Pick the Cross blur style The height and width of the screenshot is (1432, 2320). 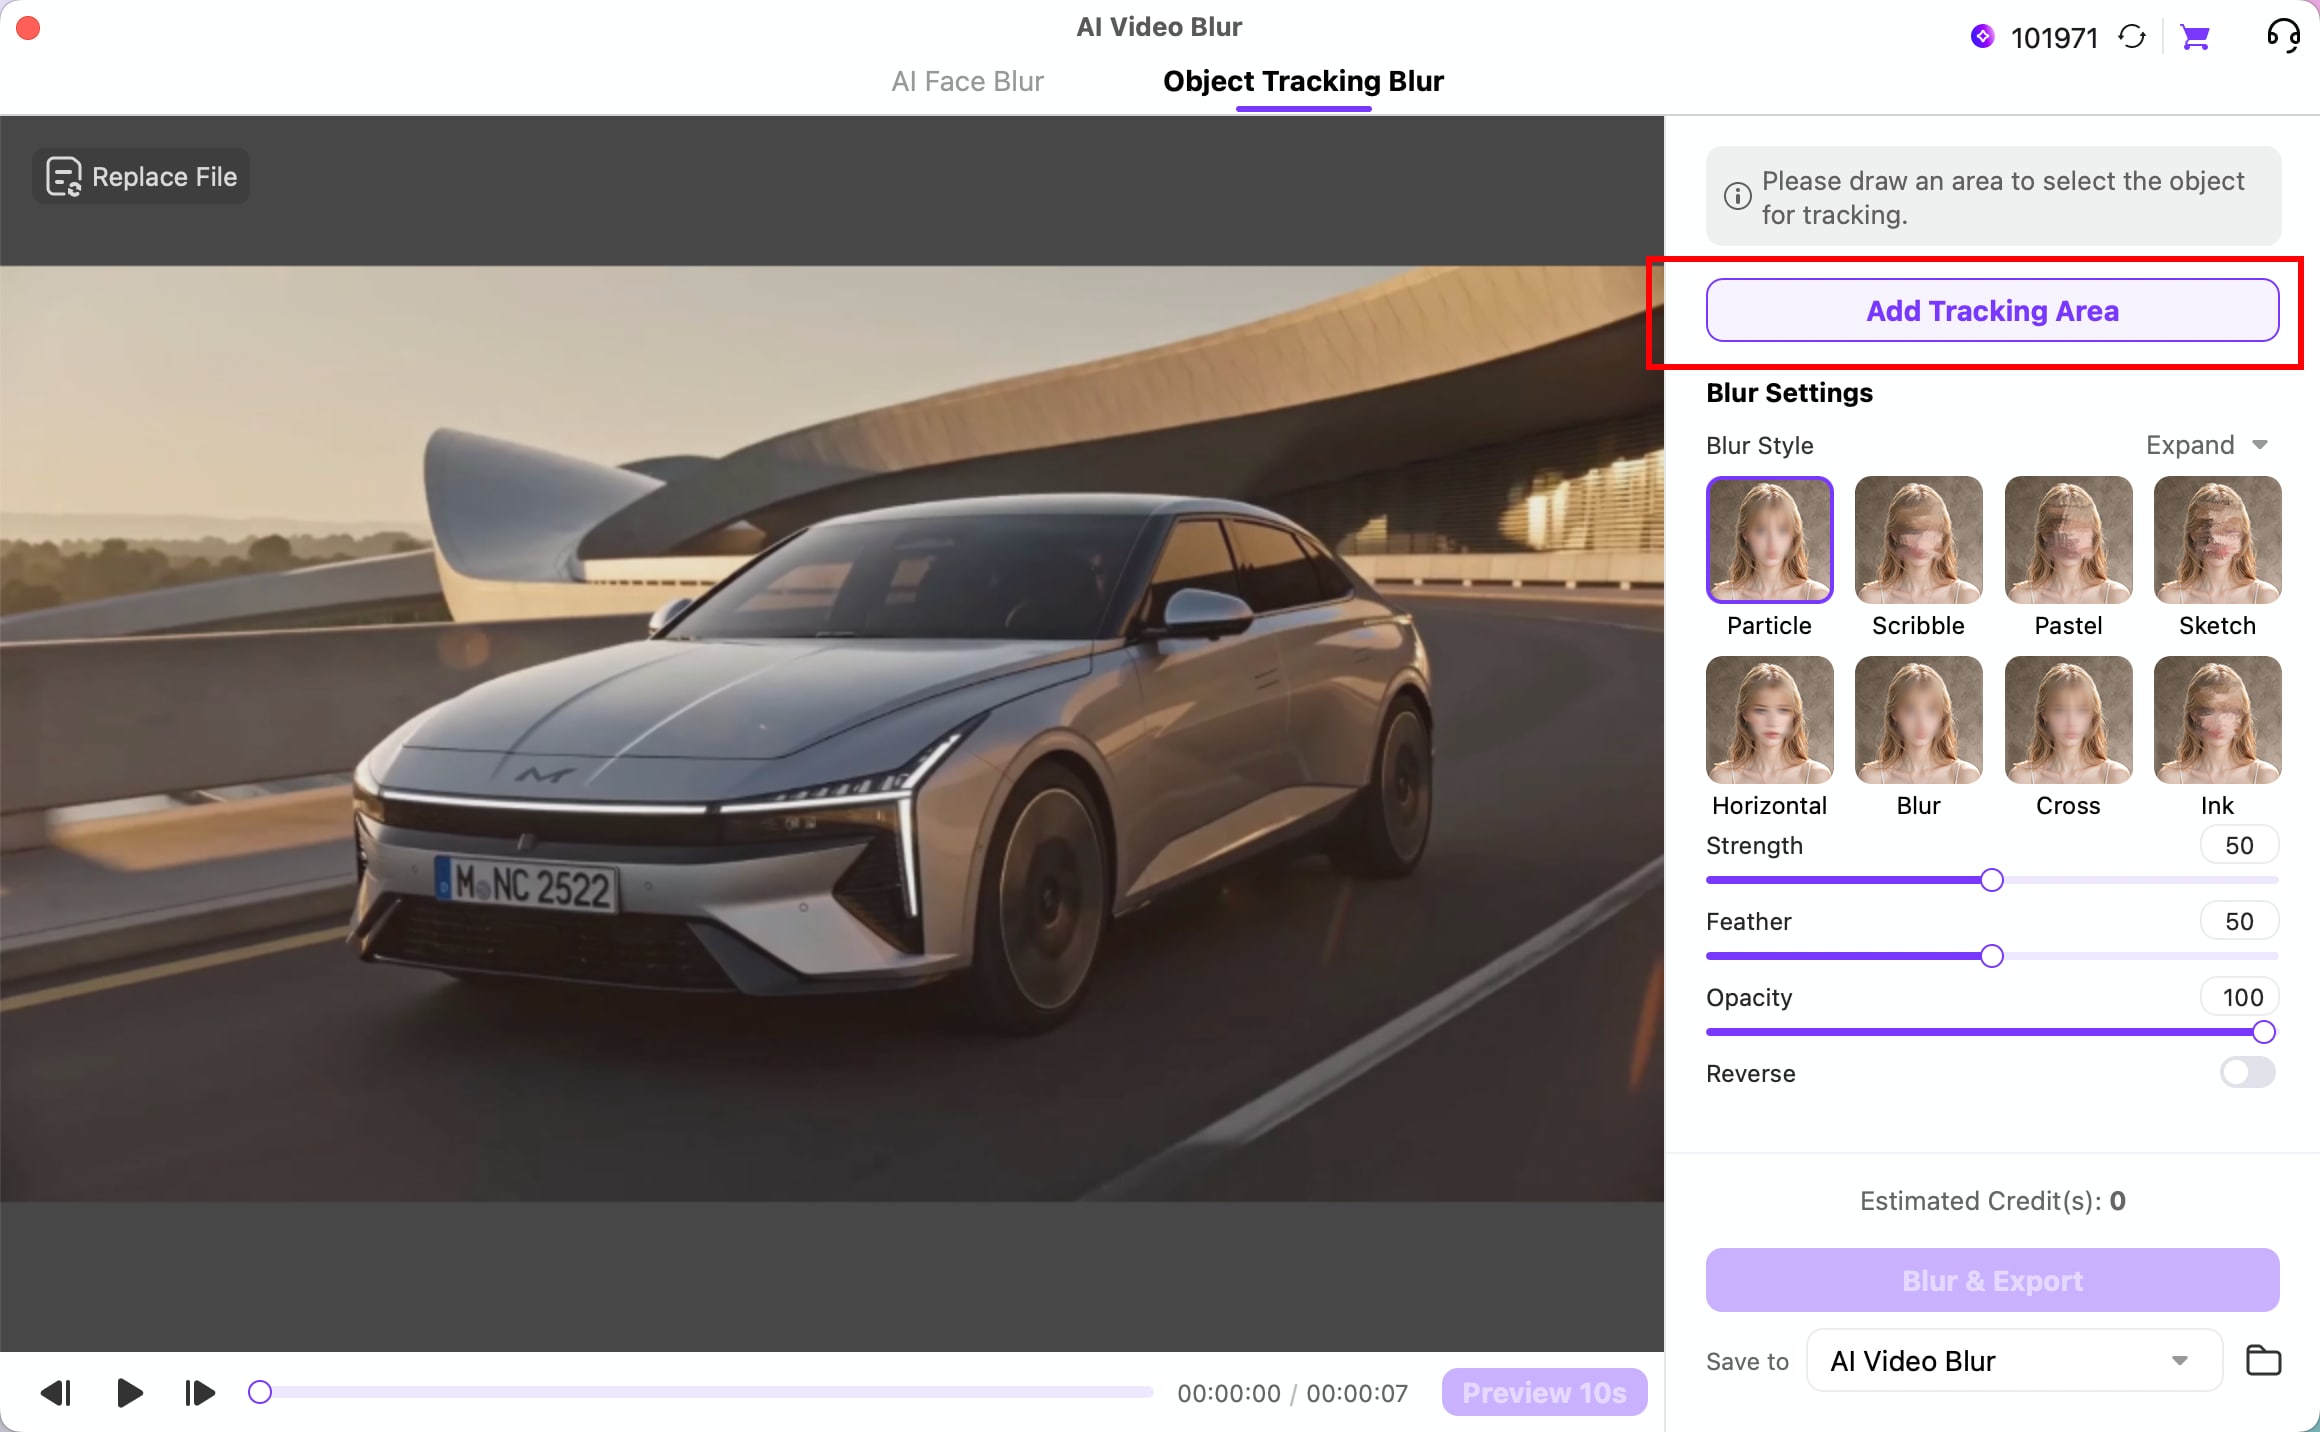[2068, 720]
